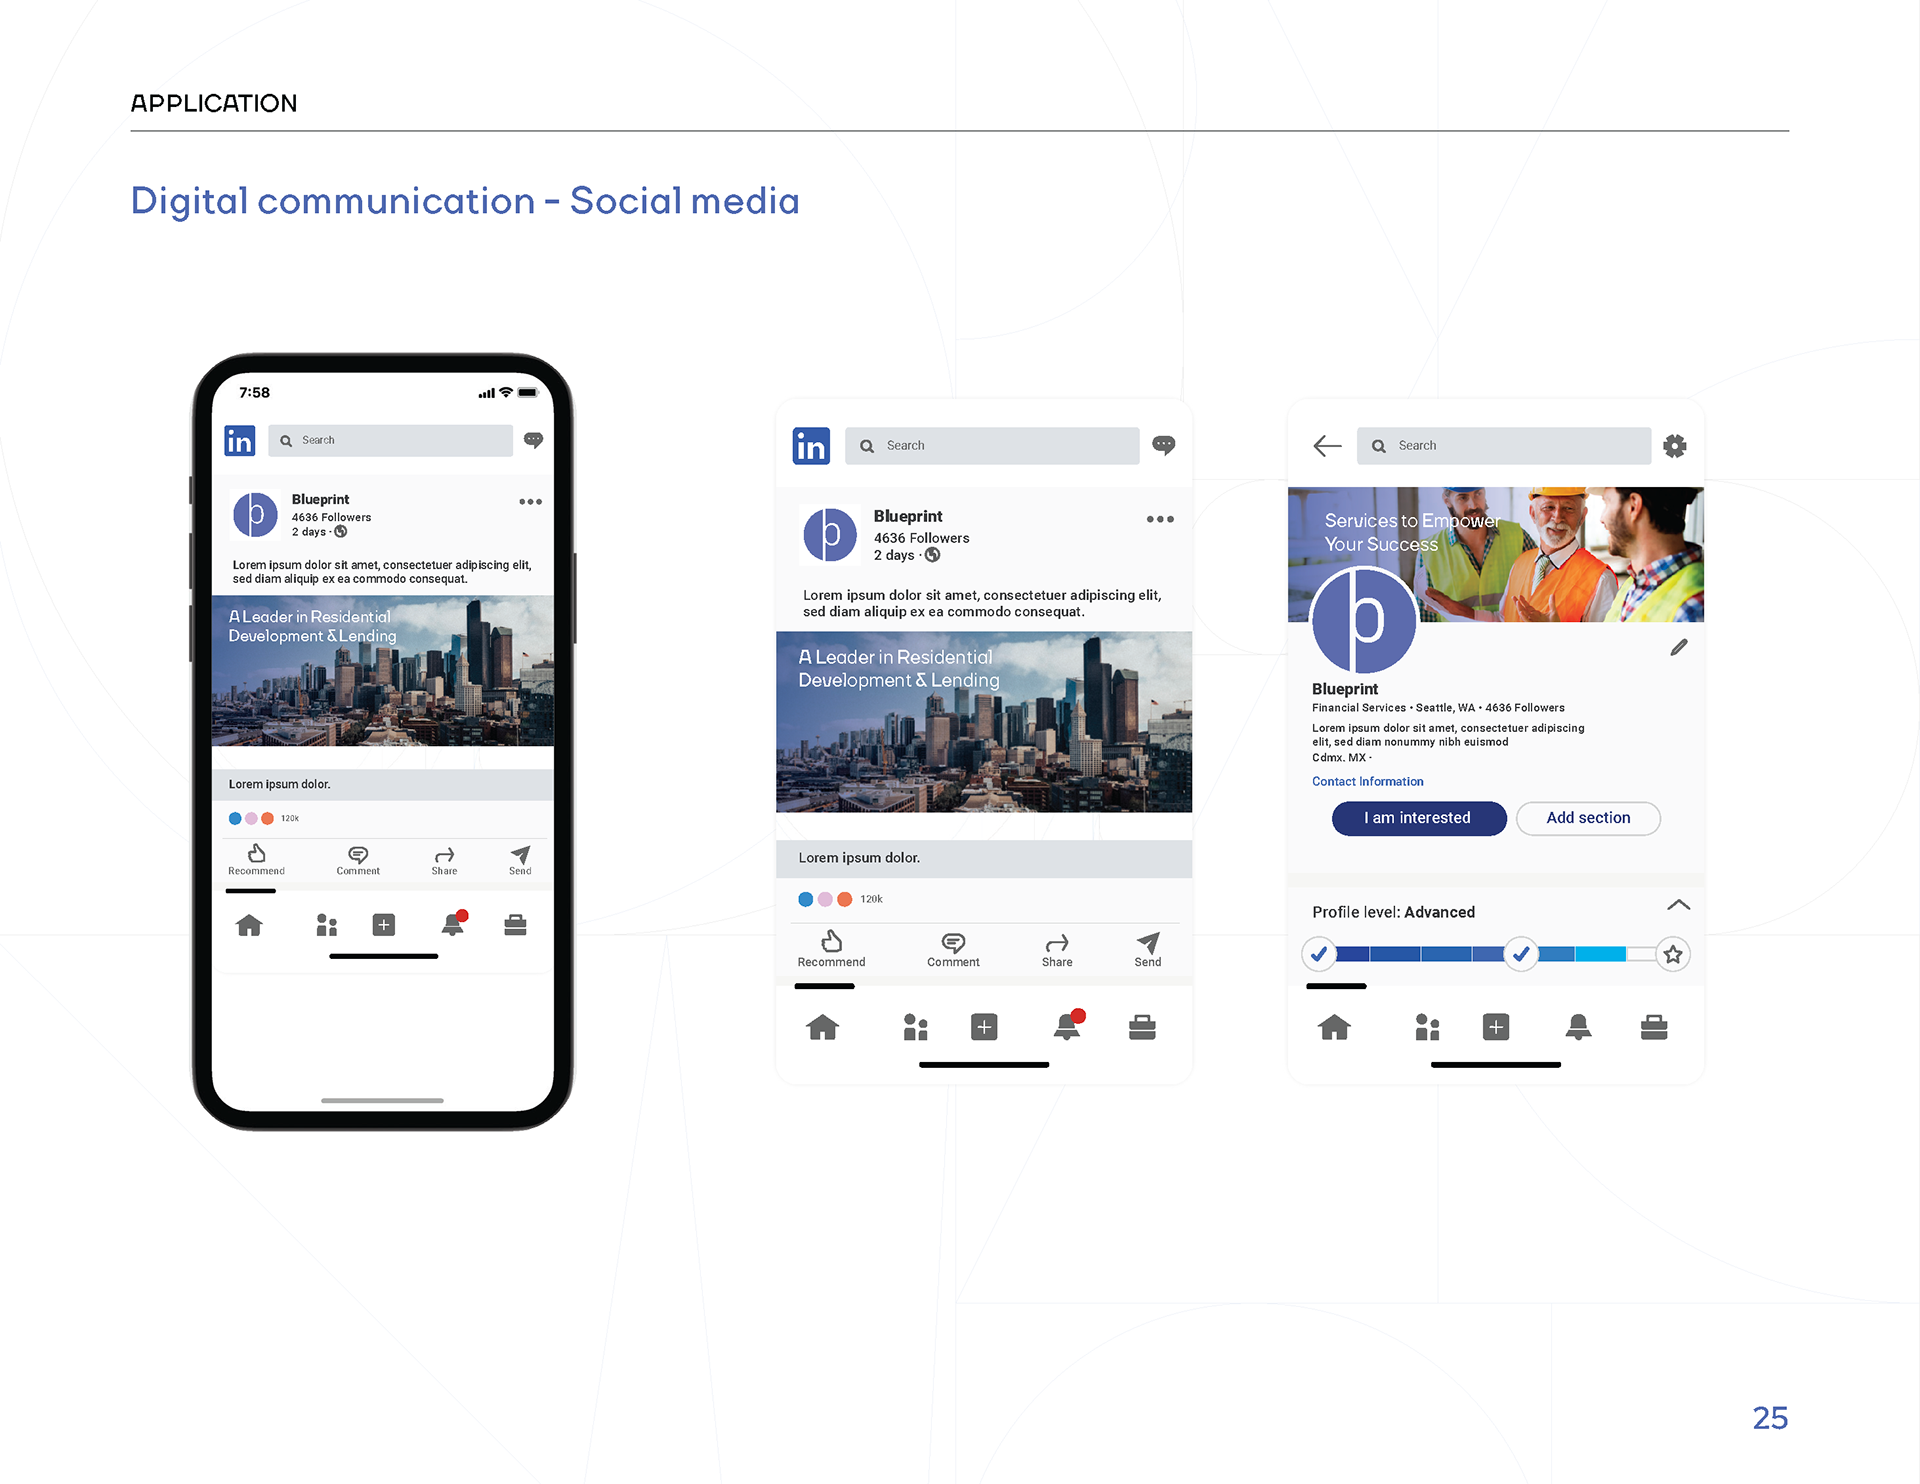
Task: Open messaging icon in middle feed screen
Action: pos(1163,445)
